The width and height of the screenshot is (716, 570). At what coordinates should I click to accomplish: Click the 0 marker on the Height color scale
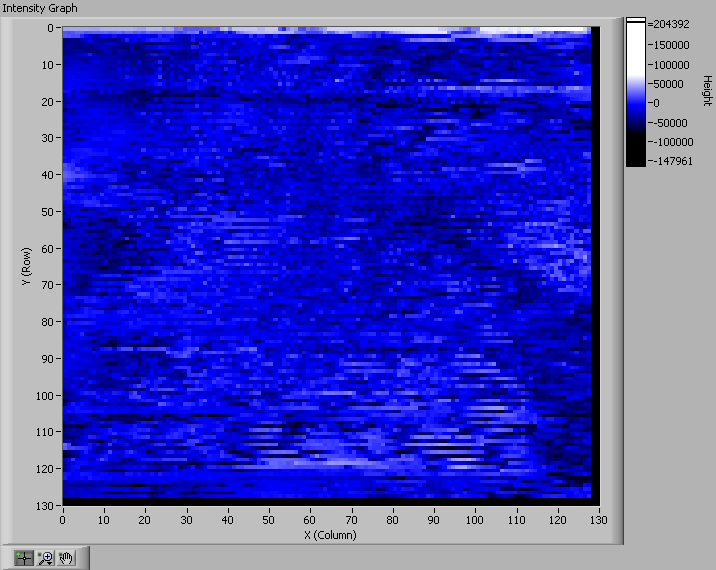click(x=657, y=103)
